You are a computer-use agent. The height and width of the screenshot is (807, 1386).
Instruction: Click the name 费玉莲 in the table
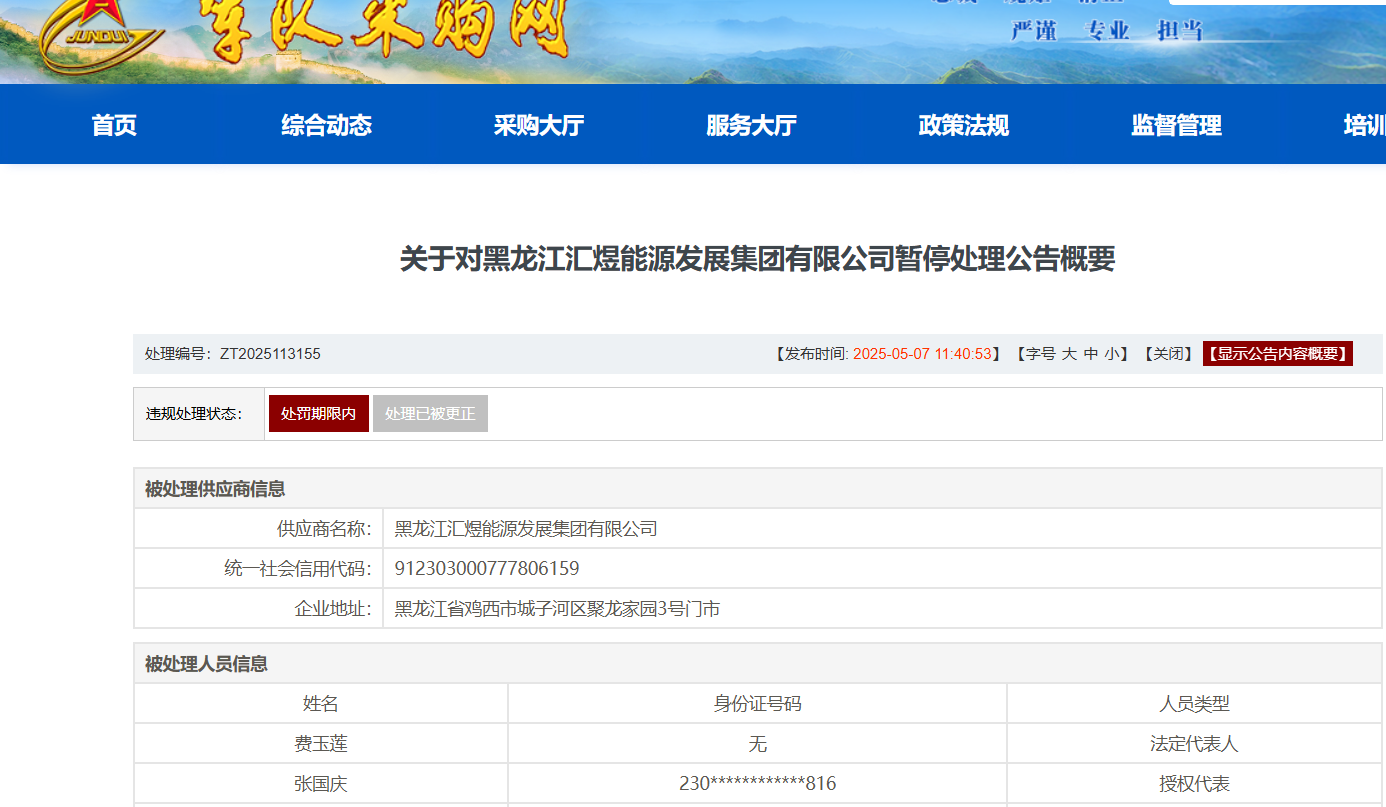[x=321, y=744]
